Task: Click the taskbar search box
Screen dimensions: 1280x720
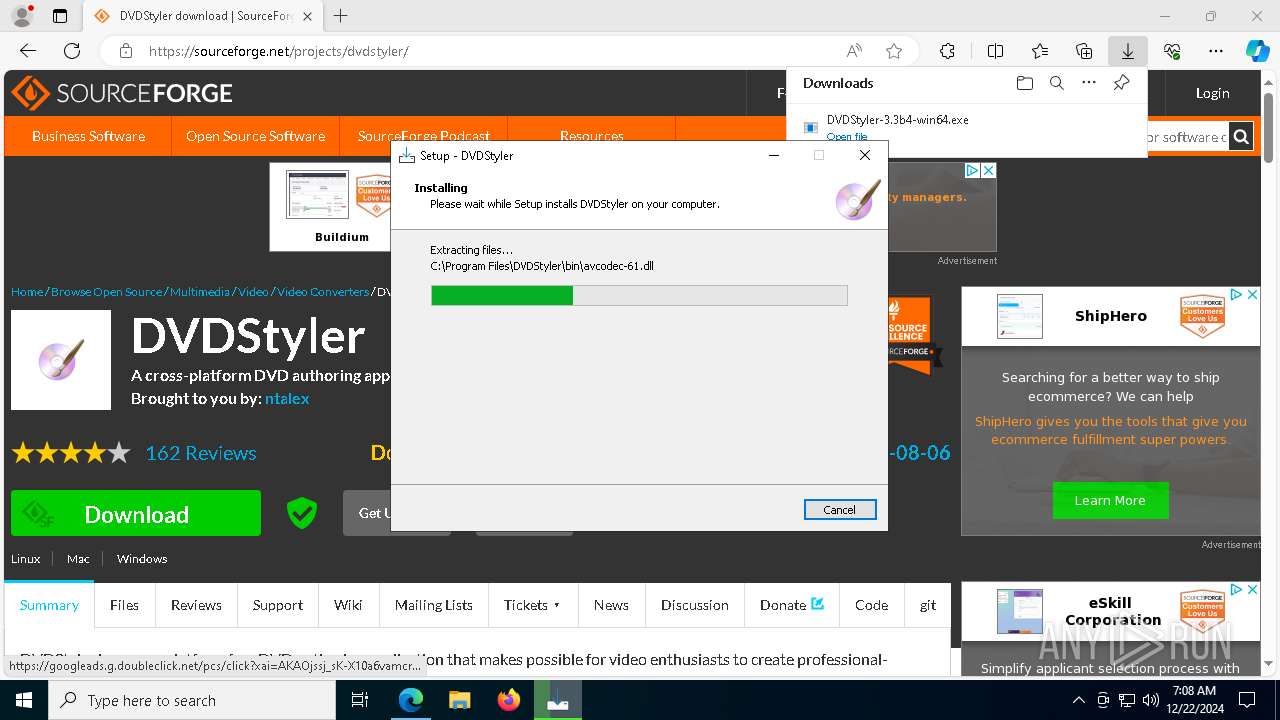Action: pos(192,700)
